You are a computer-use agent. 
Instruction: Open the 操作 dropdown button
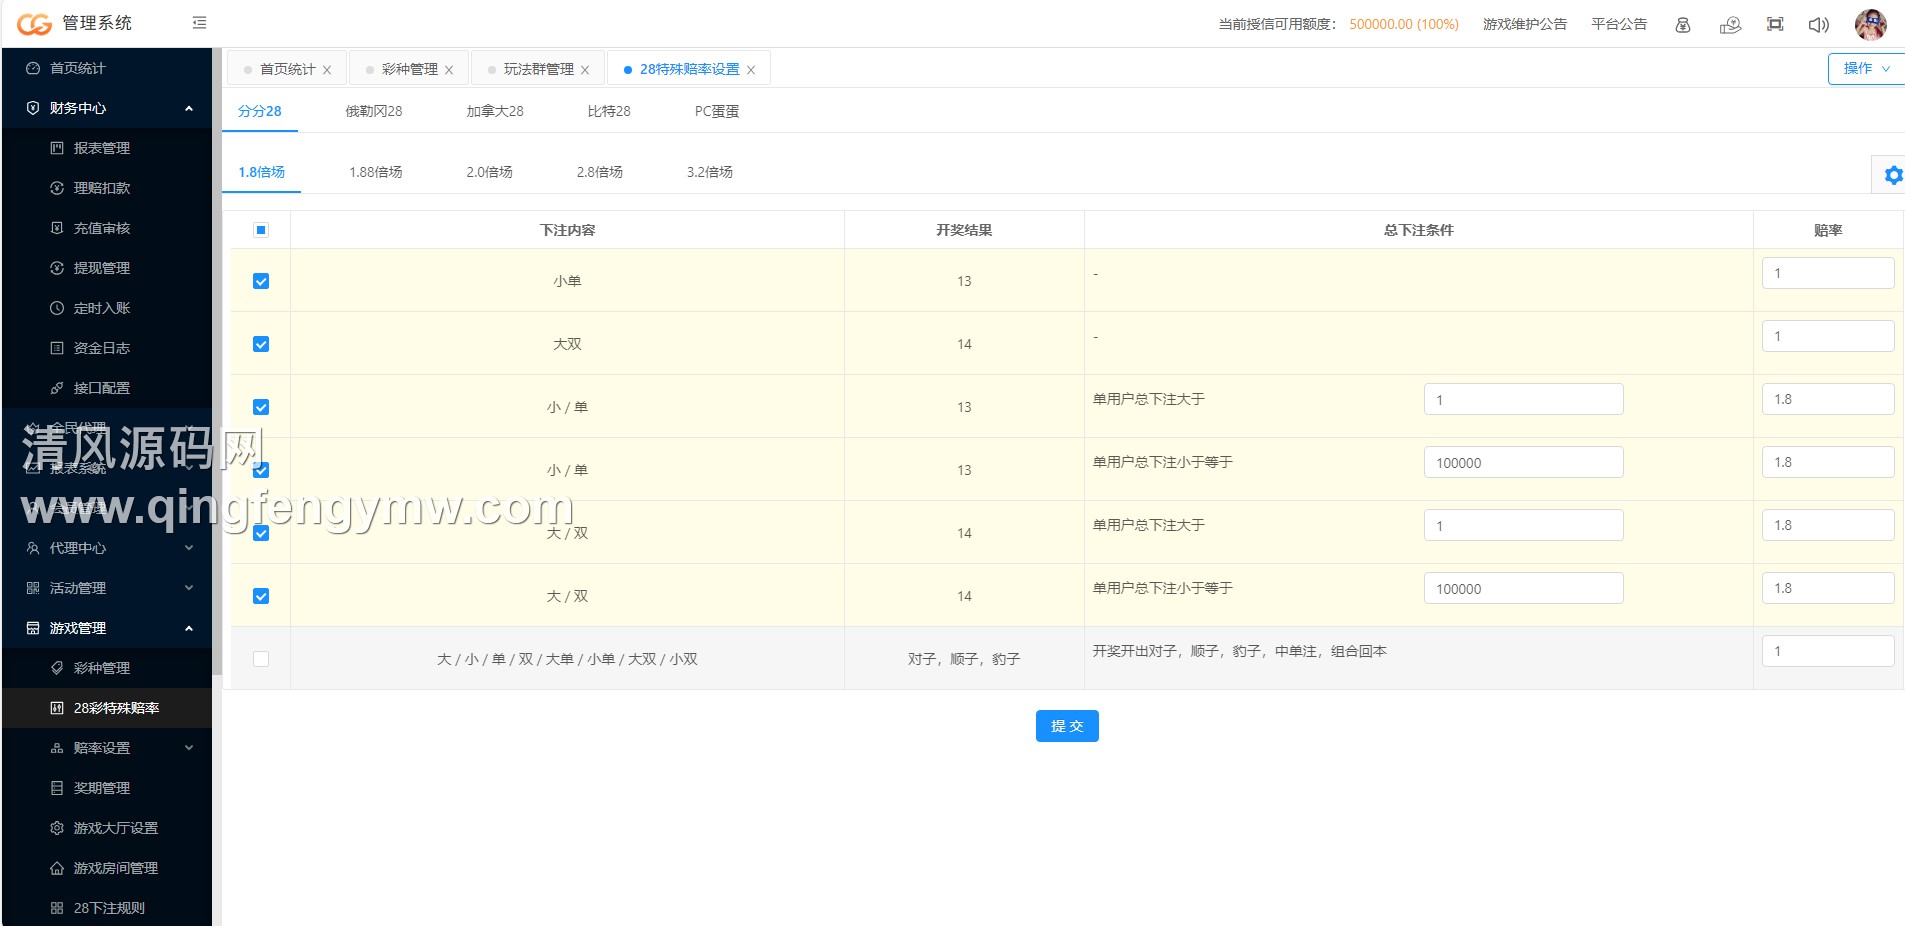(1865, 68)
